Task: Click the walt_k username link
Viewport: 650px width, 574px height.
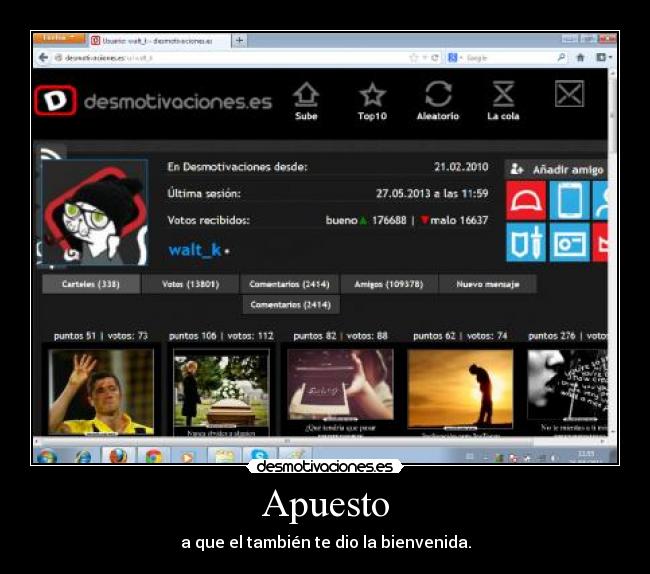Action: [195, 250]
